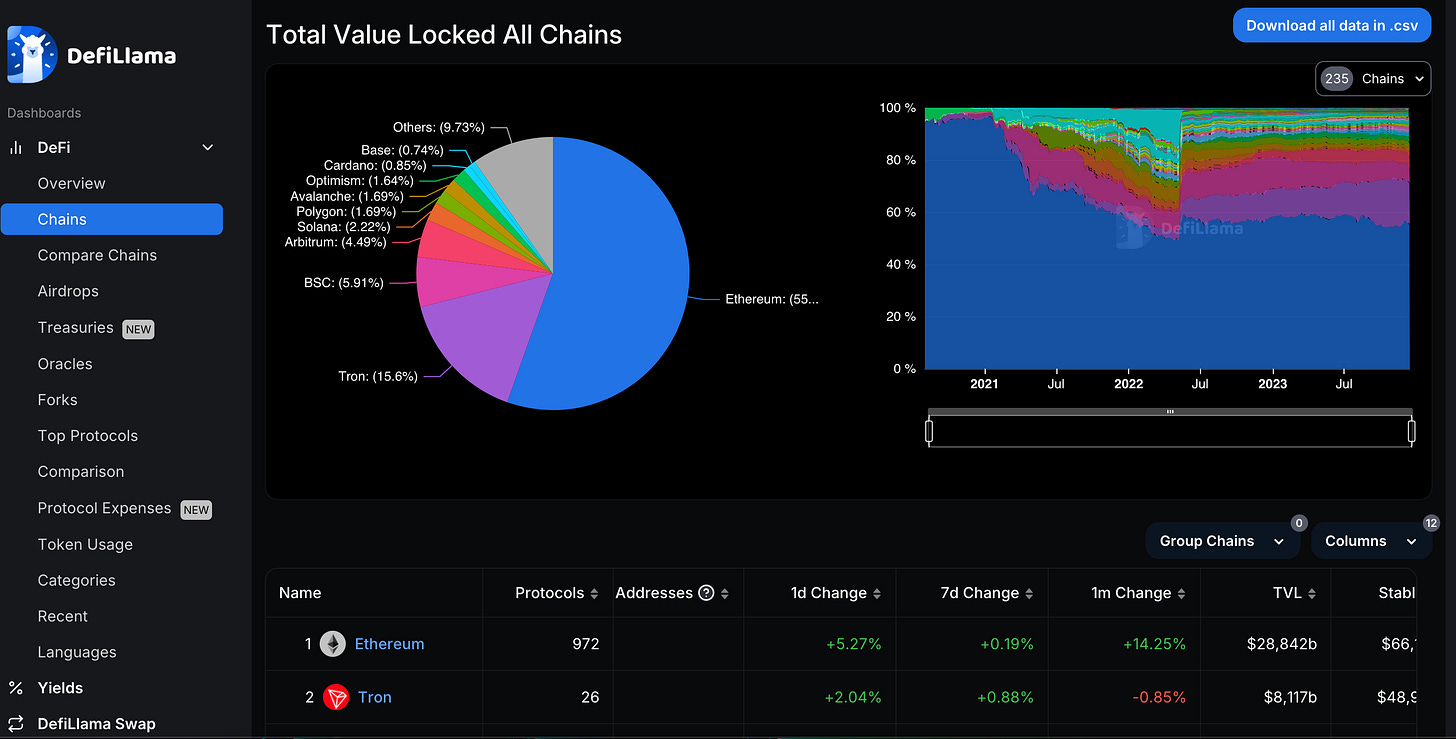Open Oracles in the sidebar
The image size is (1456, 739).
pyautogui.click(x=65, y=364)
